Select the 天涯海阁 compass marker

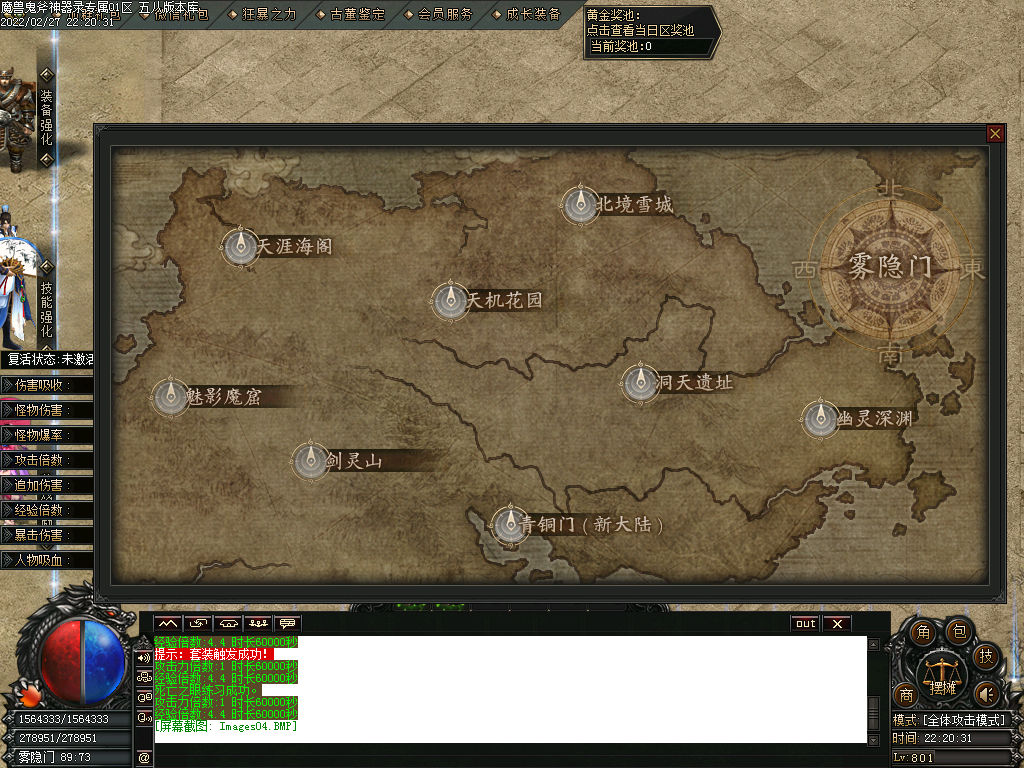pyautogui.click(x=240, y=246)
